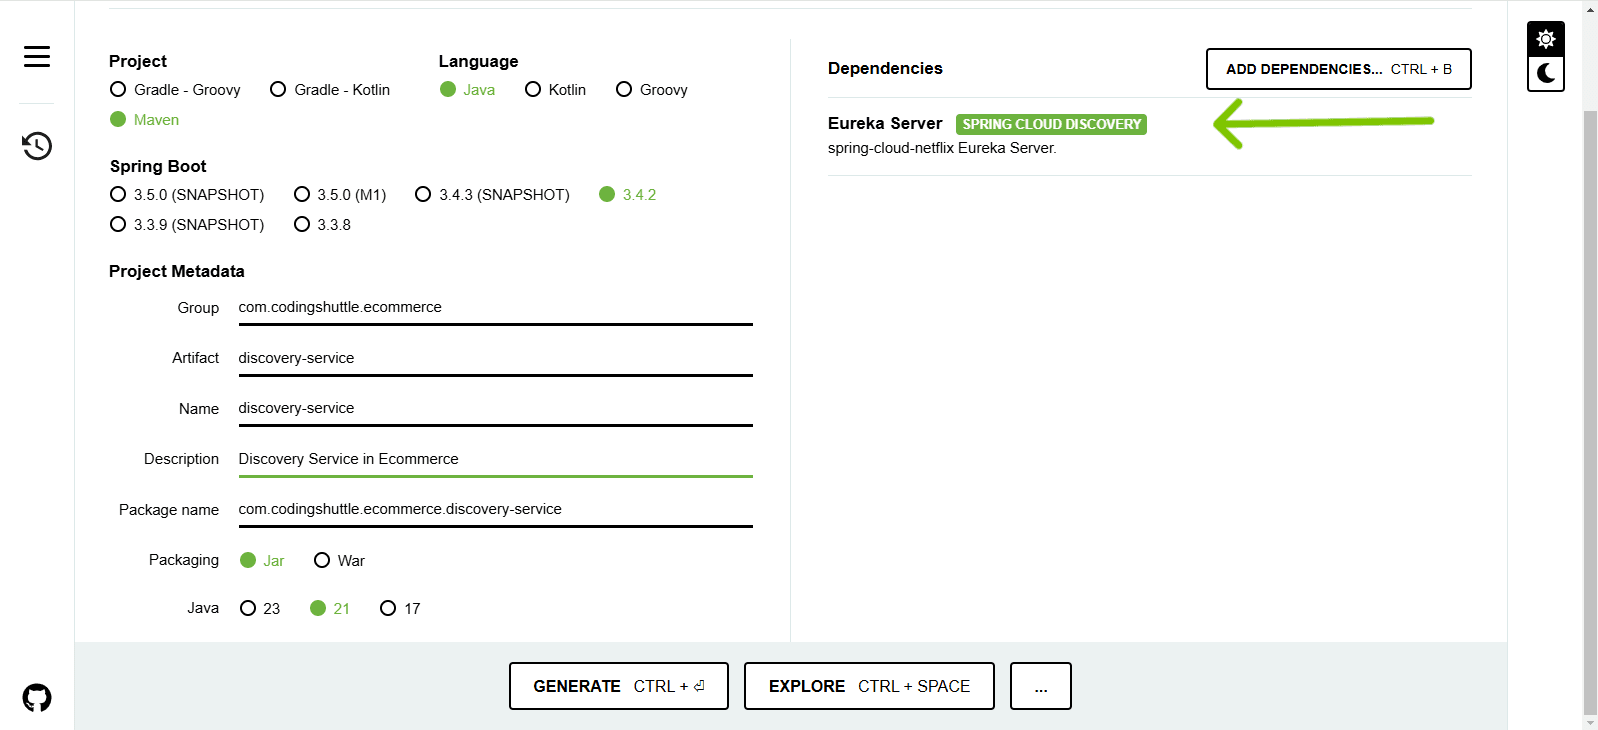Click the Dependencies heading

pyautogui.click(x=885, y=69)
